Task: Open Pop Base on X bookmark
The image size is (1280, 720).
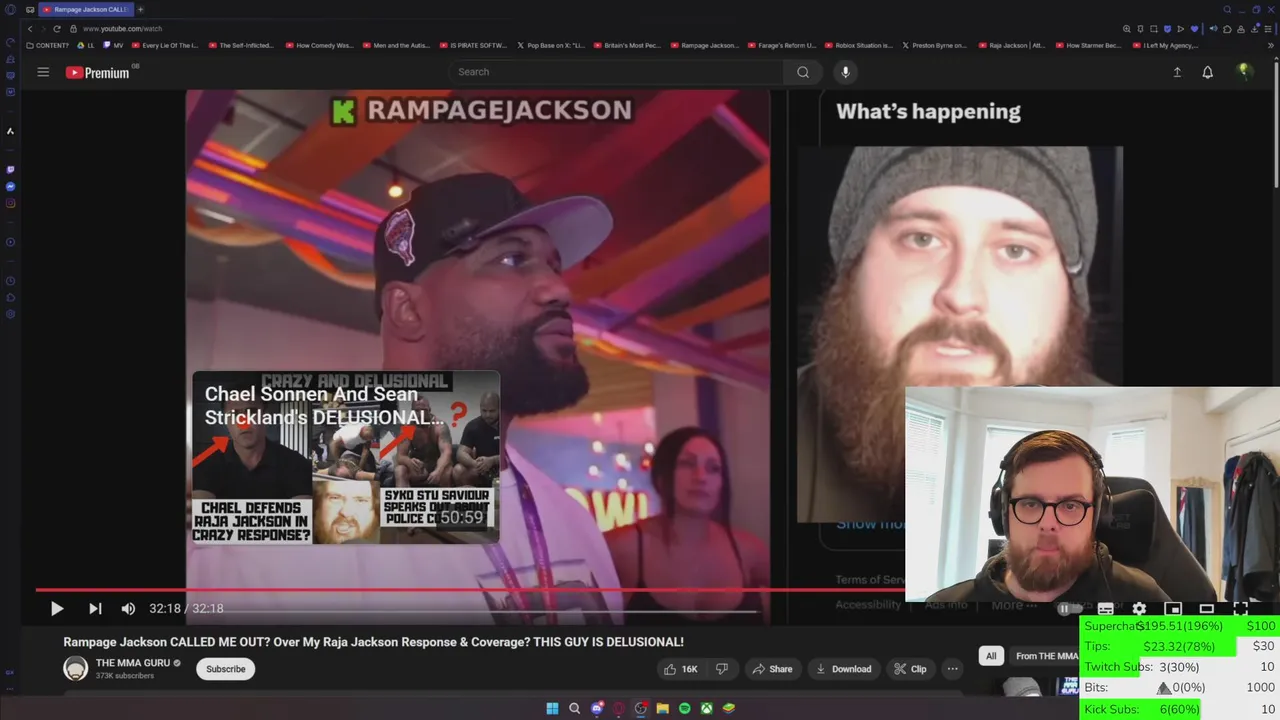Action: click(x=550, y=45)
